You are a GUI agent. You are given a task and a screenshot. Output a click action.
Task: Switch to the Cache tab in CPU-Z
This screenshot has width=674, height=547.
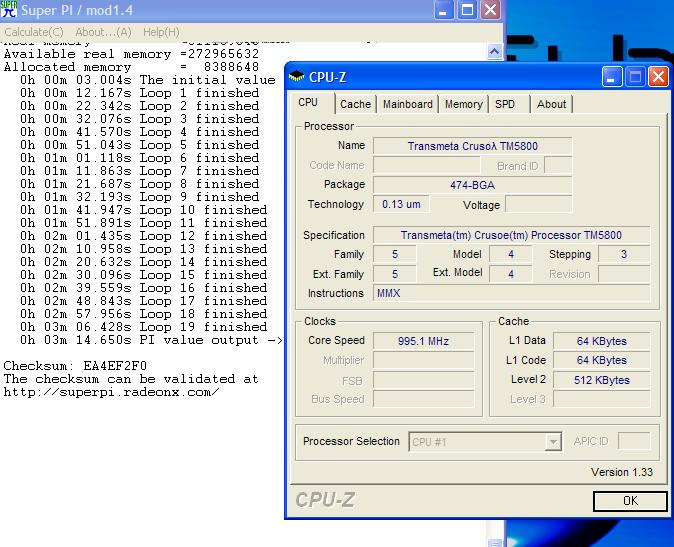click(x=355, y=104)
